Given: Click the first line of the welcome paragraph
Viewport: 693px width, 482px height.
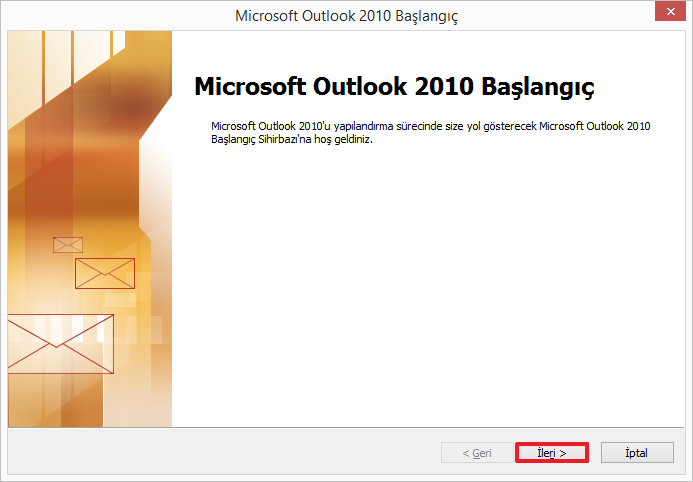Looking at the screenshot, I should tap(430, 126).
